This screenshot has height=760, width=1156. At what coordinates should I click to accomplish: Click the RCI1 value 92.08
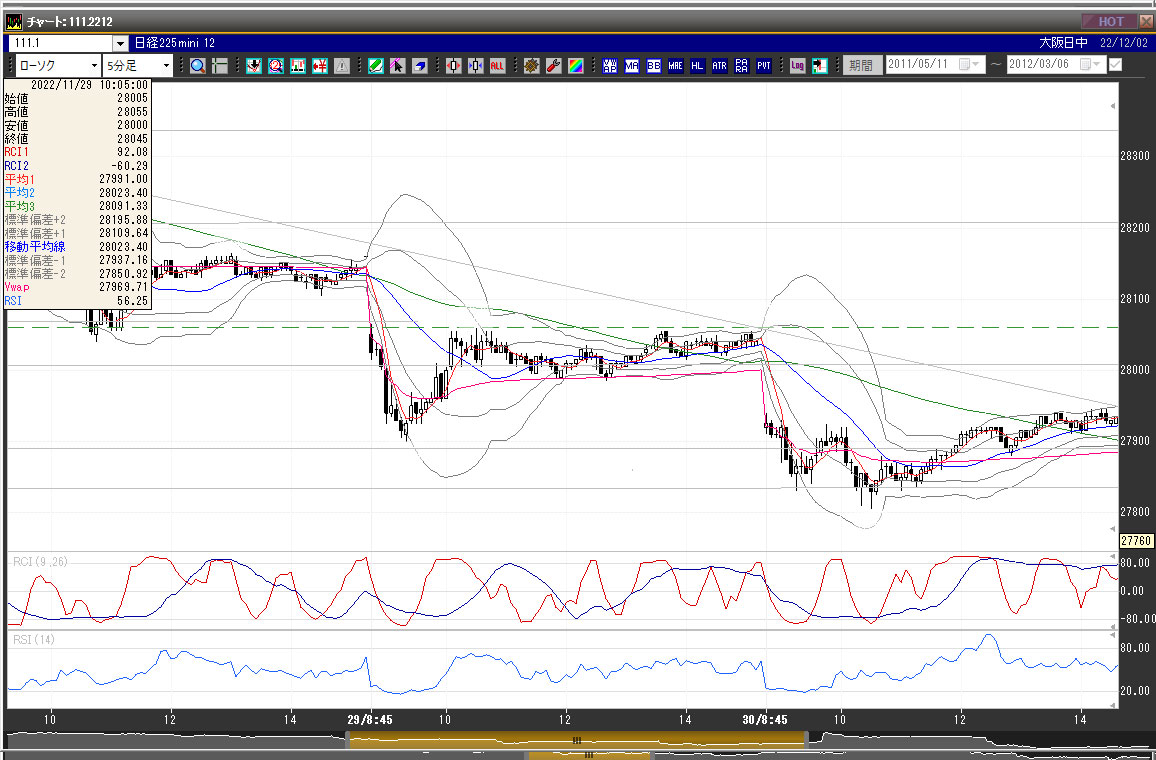tap(133, 152)
